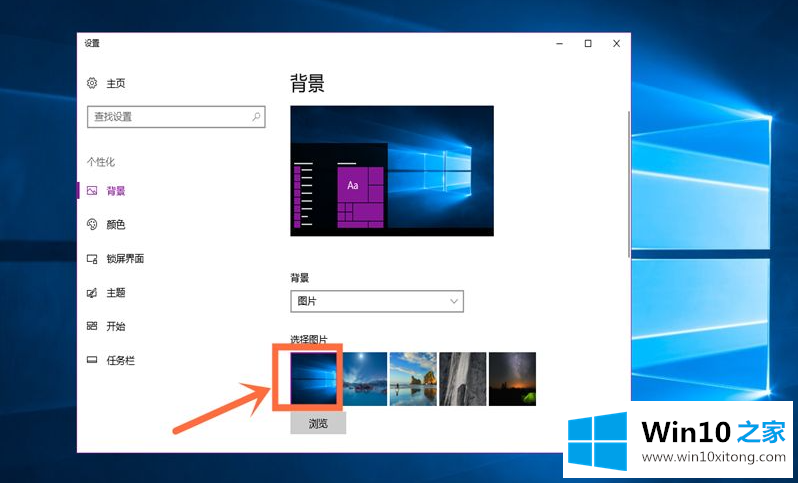The height and width of the screenshot is (483, 798).
Task: Focus the 查找设置 search field
Action: point(176,117)
